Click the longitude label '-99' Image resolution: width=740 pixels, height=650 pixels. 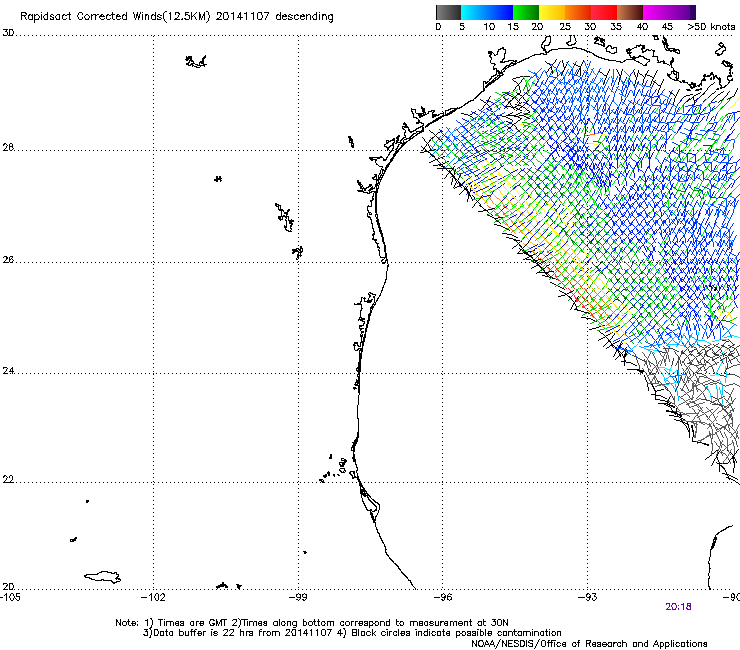coord(298,597)
